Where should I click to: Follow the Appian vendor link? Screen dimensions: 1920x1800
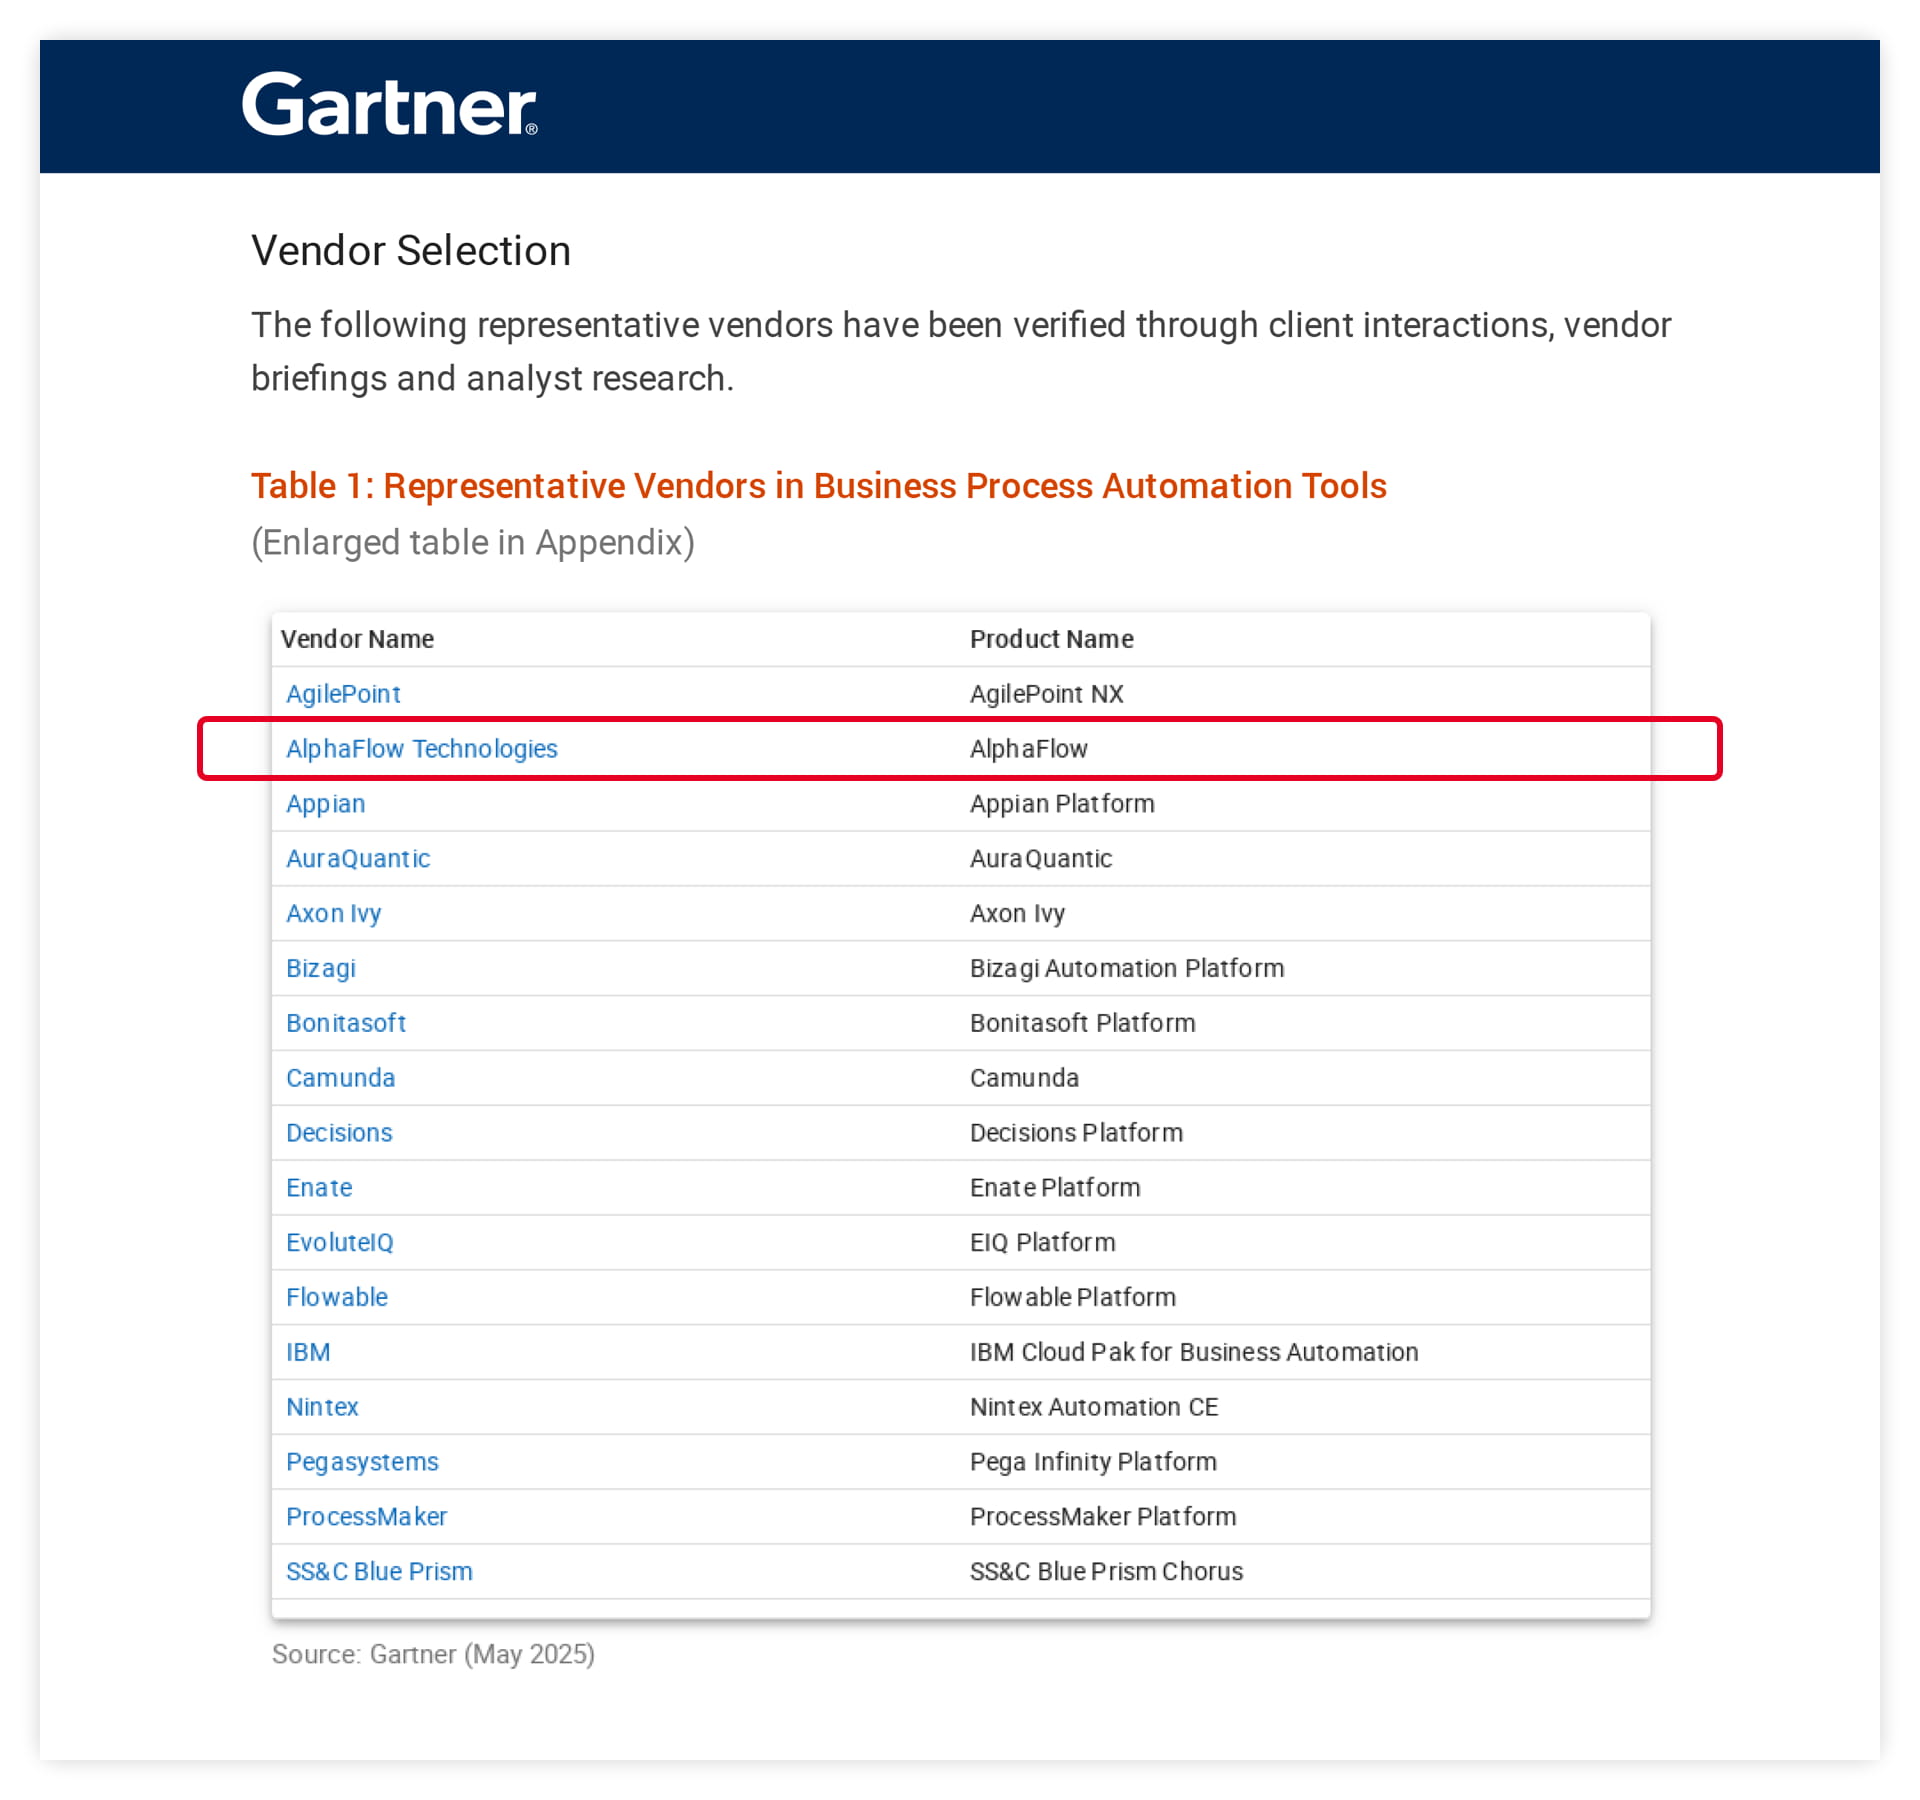[x=325, y=804]
